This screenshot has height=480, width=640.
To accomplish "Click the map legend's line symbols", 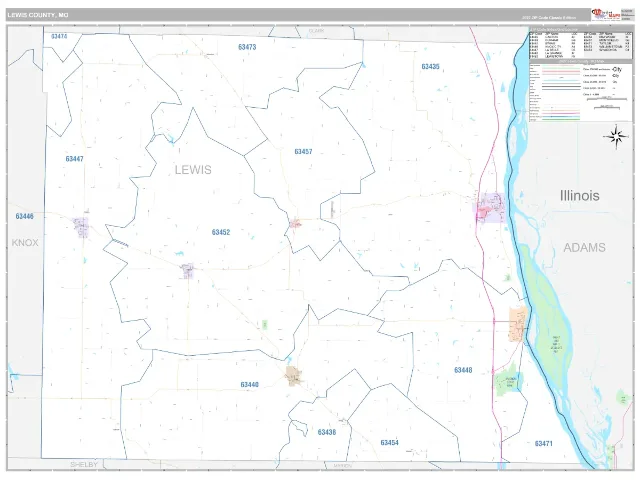I will point(561,93).
